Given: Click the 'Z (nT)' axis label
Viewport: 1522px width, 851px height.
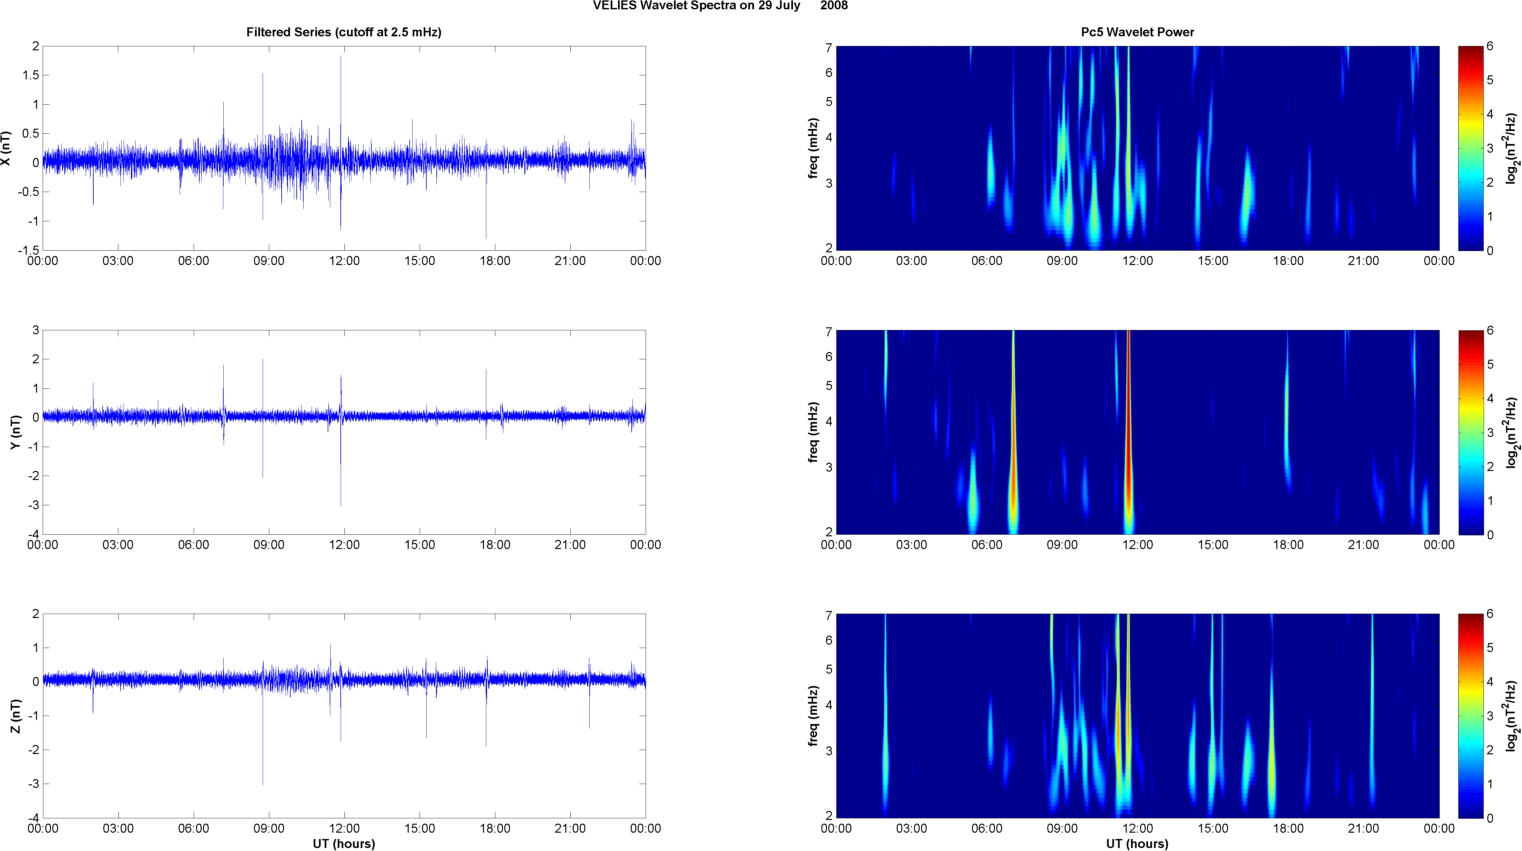Looking at the screenshot, I should (x=15, y=716).
